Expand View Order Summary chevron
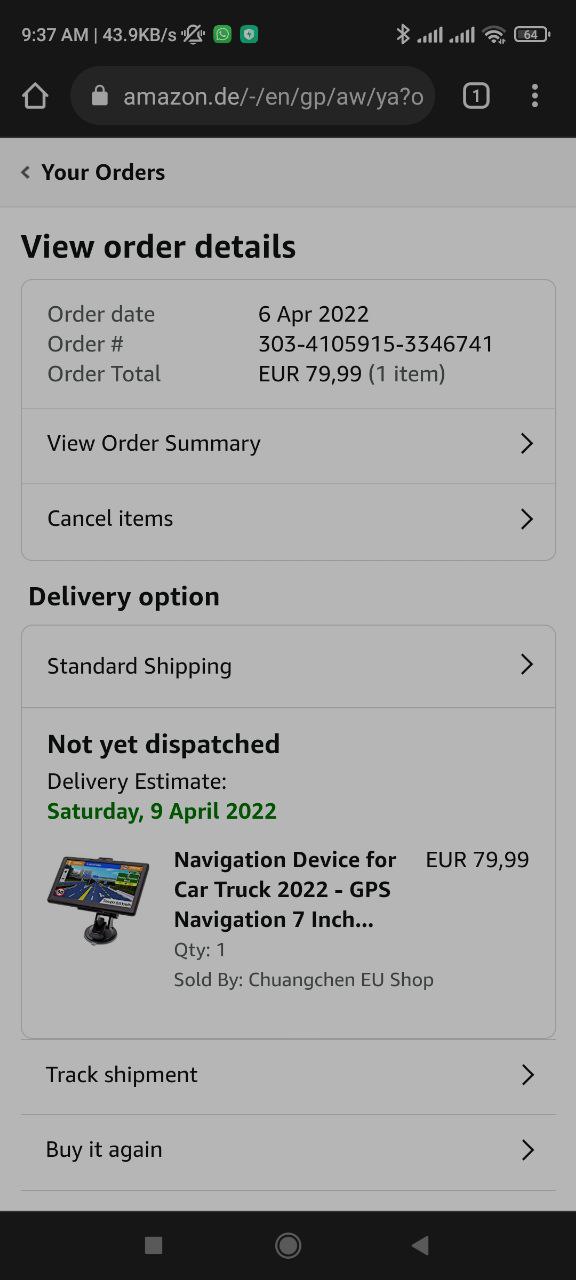 tap(527, 444)
